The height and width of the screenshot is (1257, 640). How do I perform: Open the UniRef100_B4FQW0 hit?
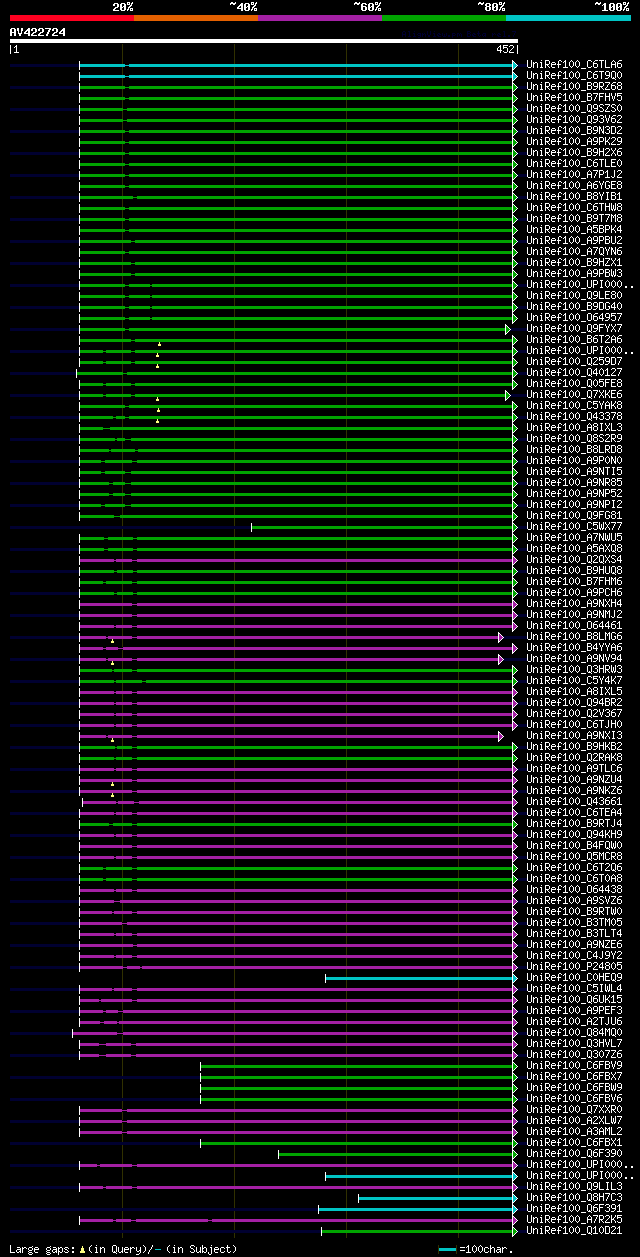tap(574, 845)
